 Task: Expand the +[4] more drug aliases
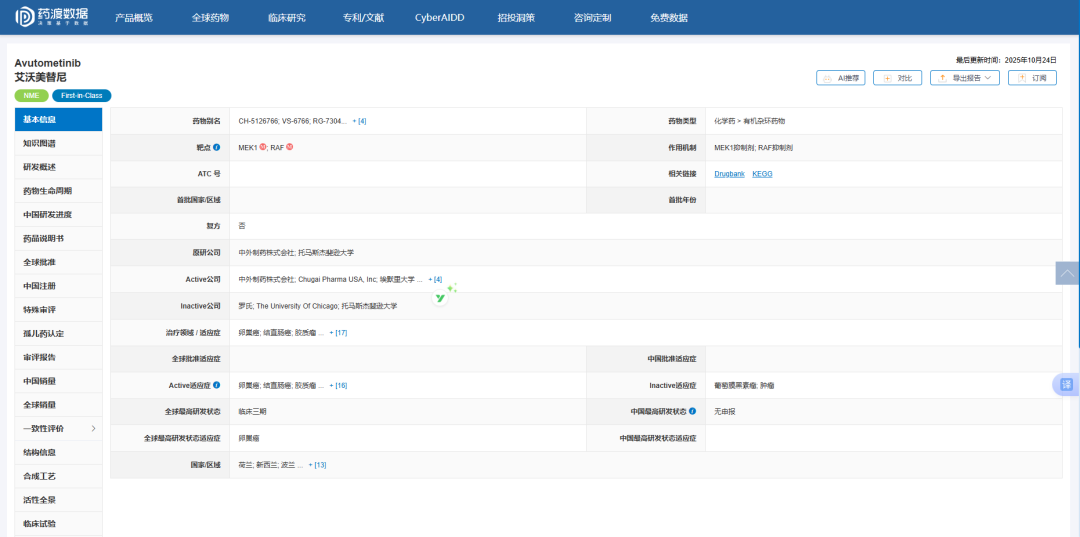tap(359, 121)
